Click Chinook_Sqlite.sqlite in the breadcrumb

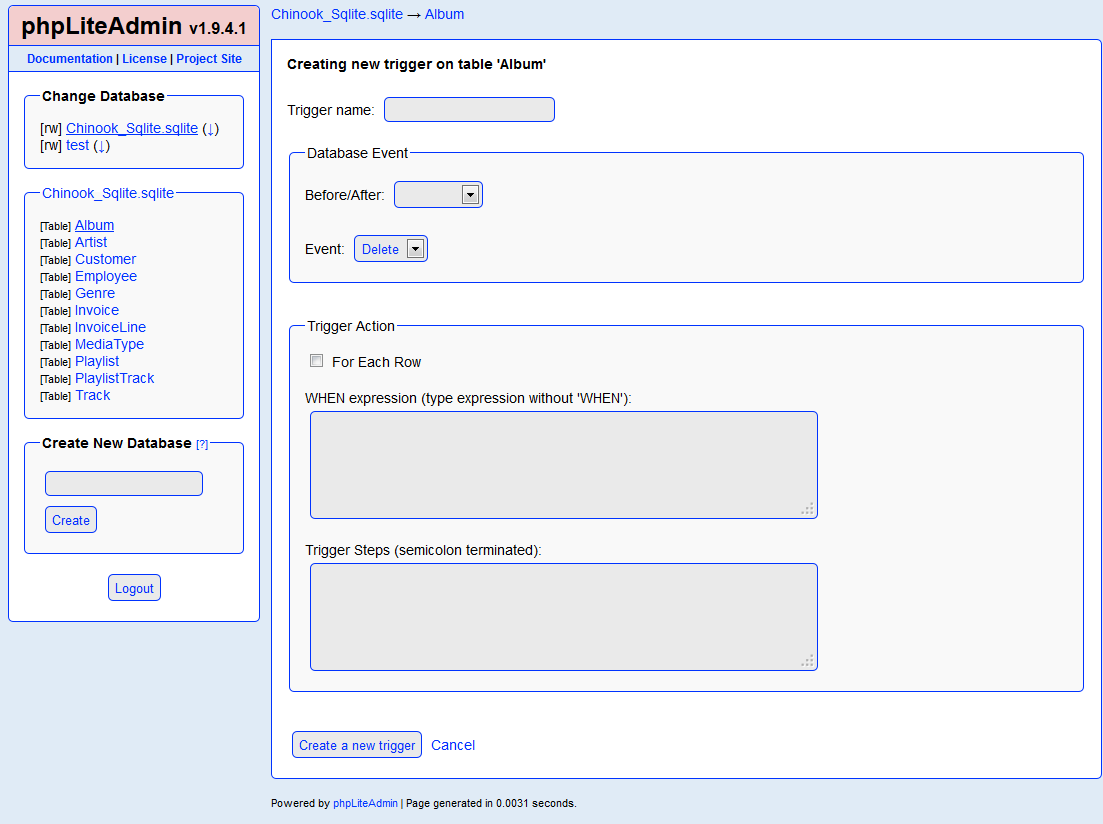pos(337,14)
